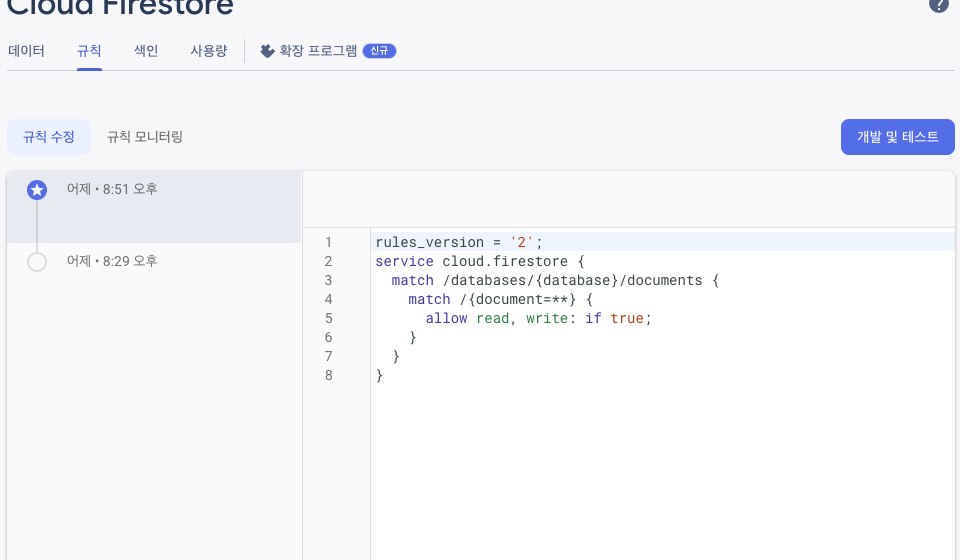Click the 개발 및 테스트 button

click(x=898, y=137)
